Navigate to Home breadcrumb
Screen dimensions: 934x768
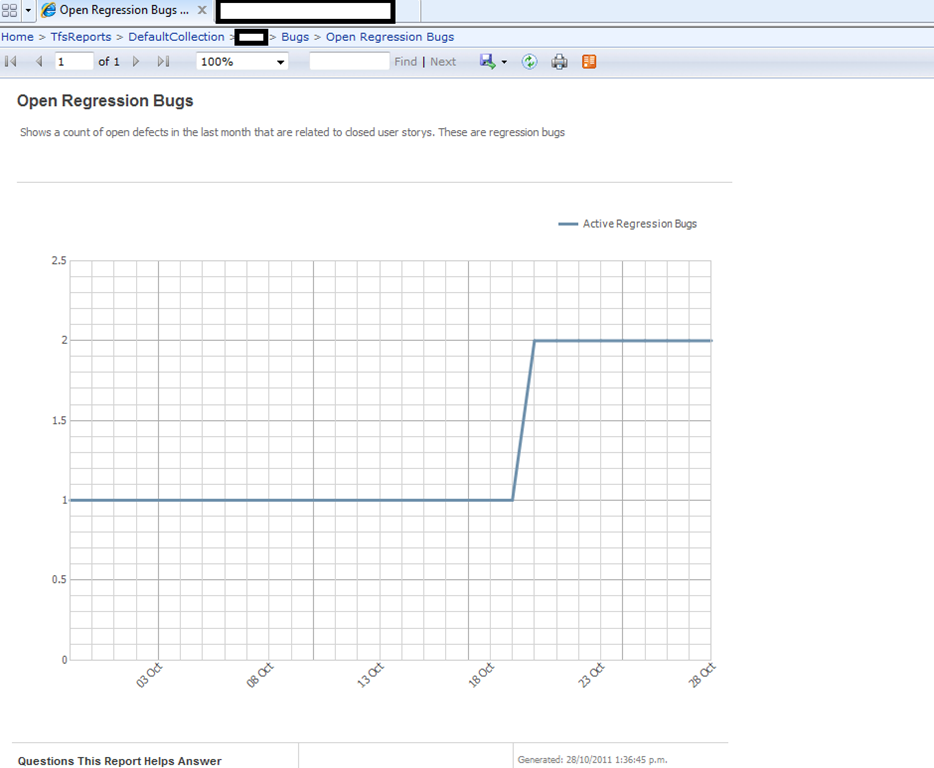coord(17,37)
